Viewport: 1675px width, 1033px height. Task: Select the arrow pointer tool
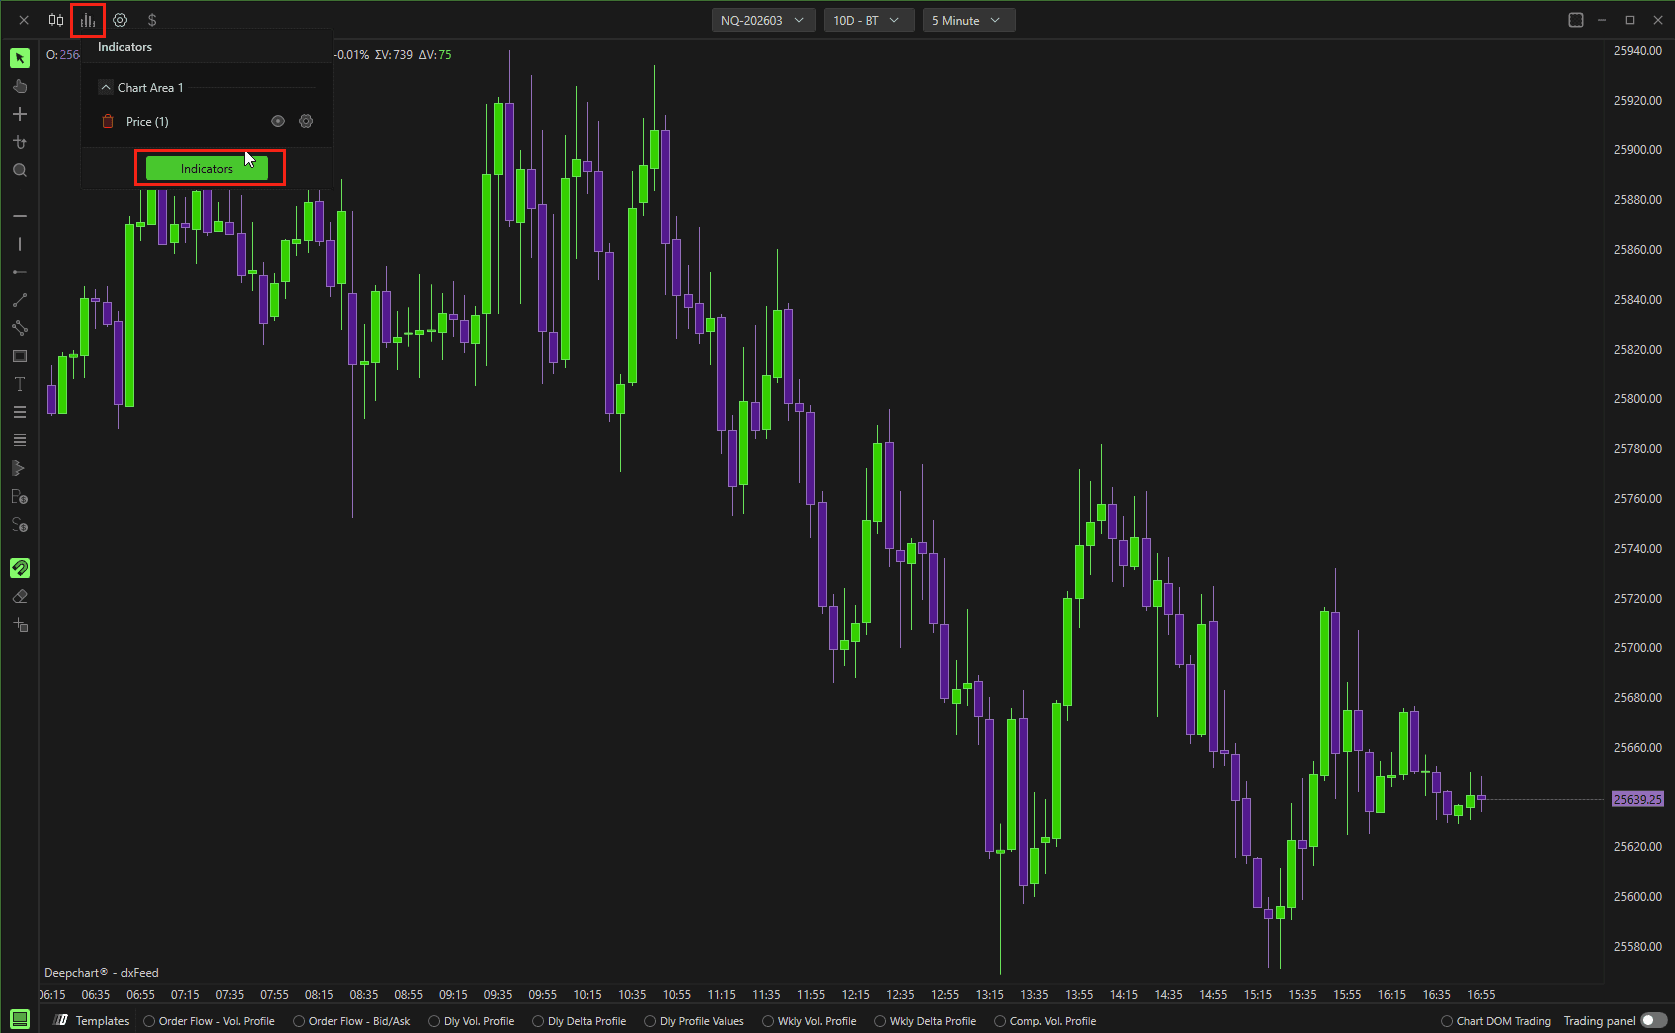click(x=20, y=58)
